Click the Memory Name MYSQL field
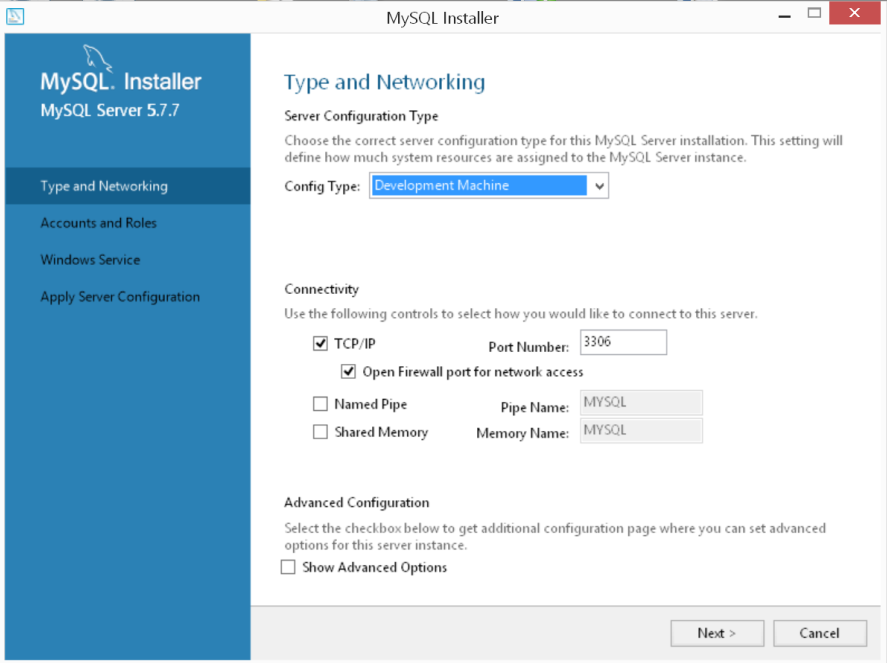 coord(641,430)
